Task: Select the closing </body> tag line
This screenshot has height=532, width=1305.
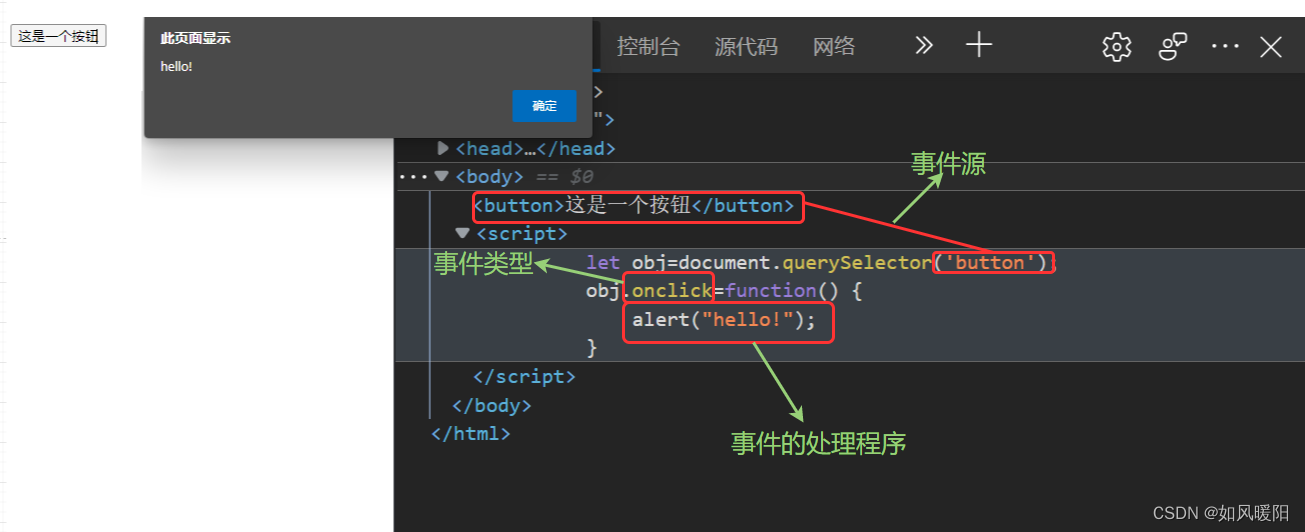Action: click(491, 405)
